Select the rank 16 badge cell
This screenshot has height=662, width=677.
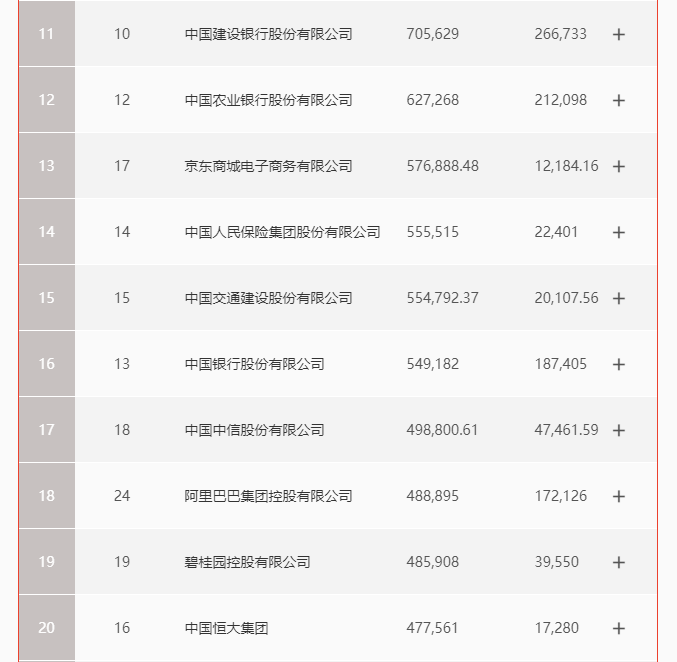pos(47,364)
